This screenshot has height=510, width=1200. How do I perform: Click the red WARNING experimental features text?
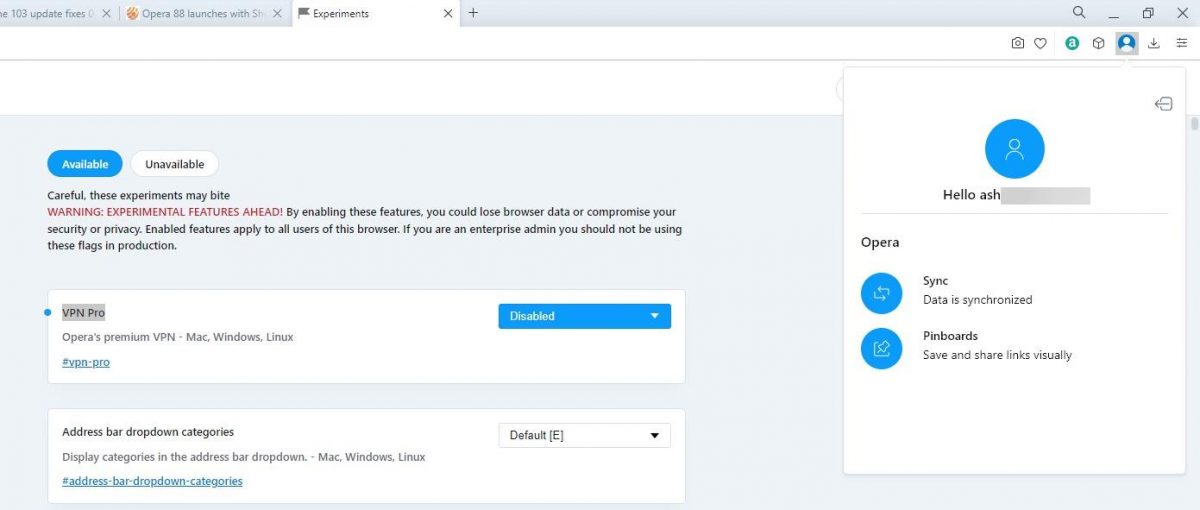[165, 212]
